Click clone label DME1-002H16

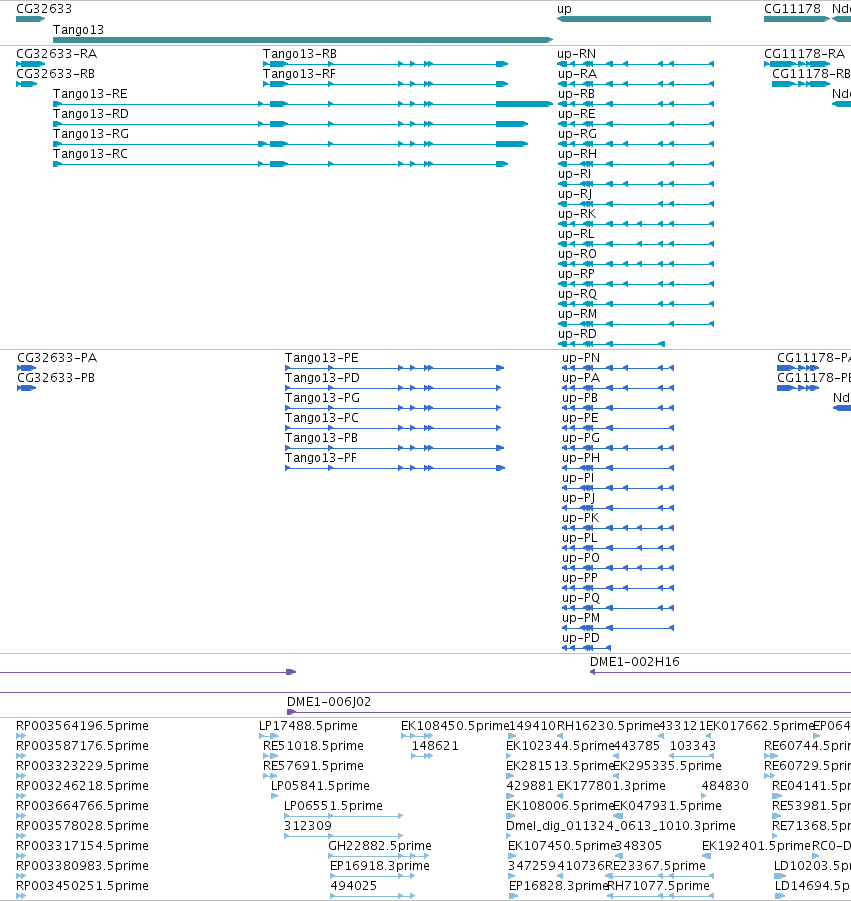click(x=634, y=662)
